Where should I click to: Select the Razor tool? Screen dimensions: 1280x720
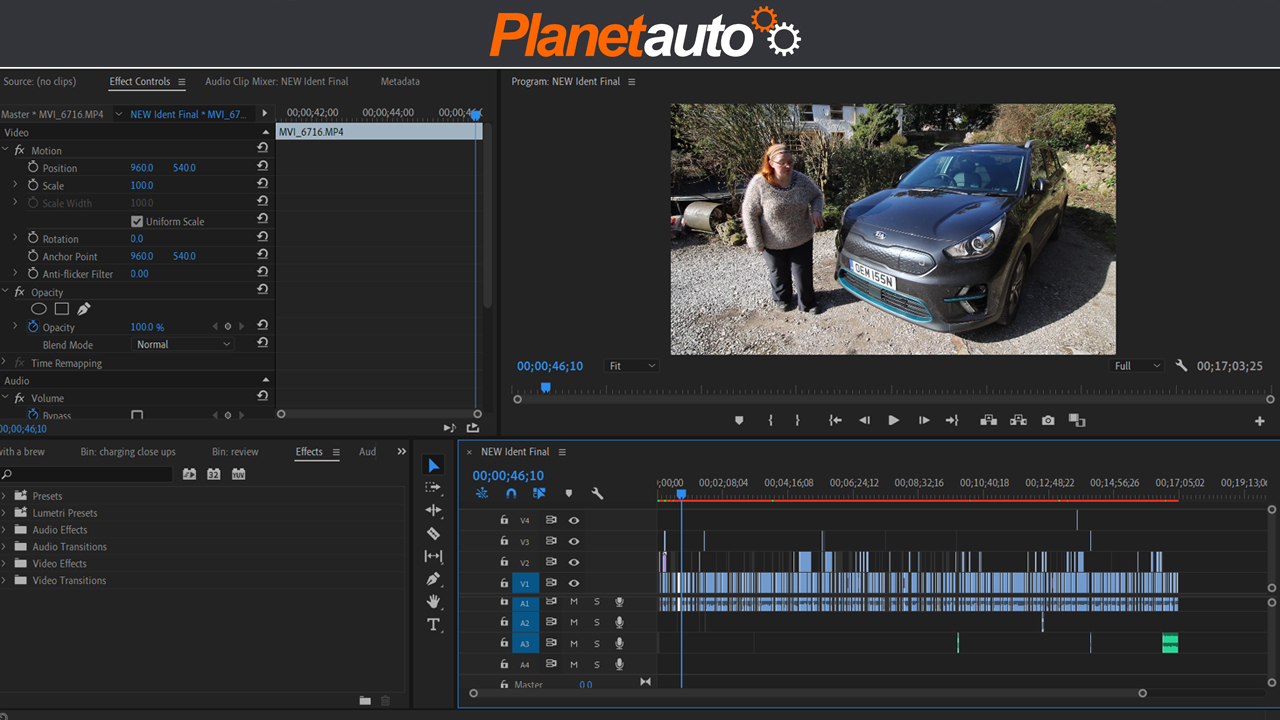433,534
